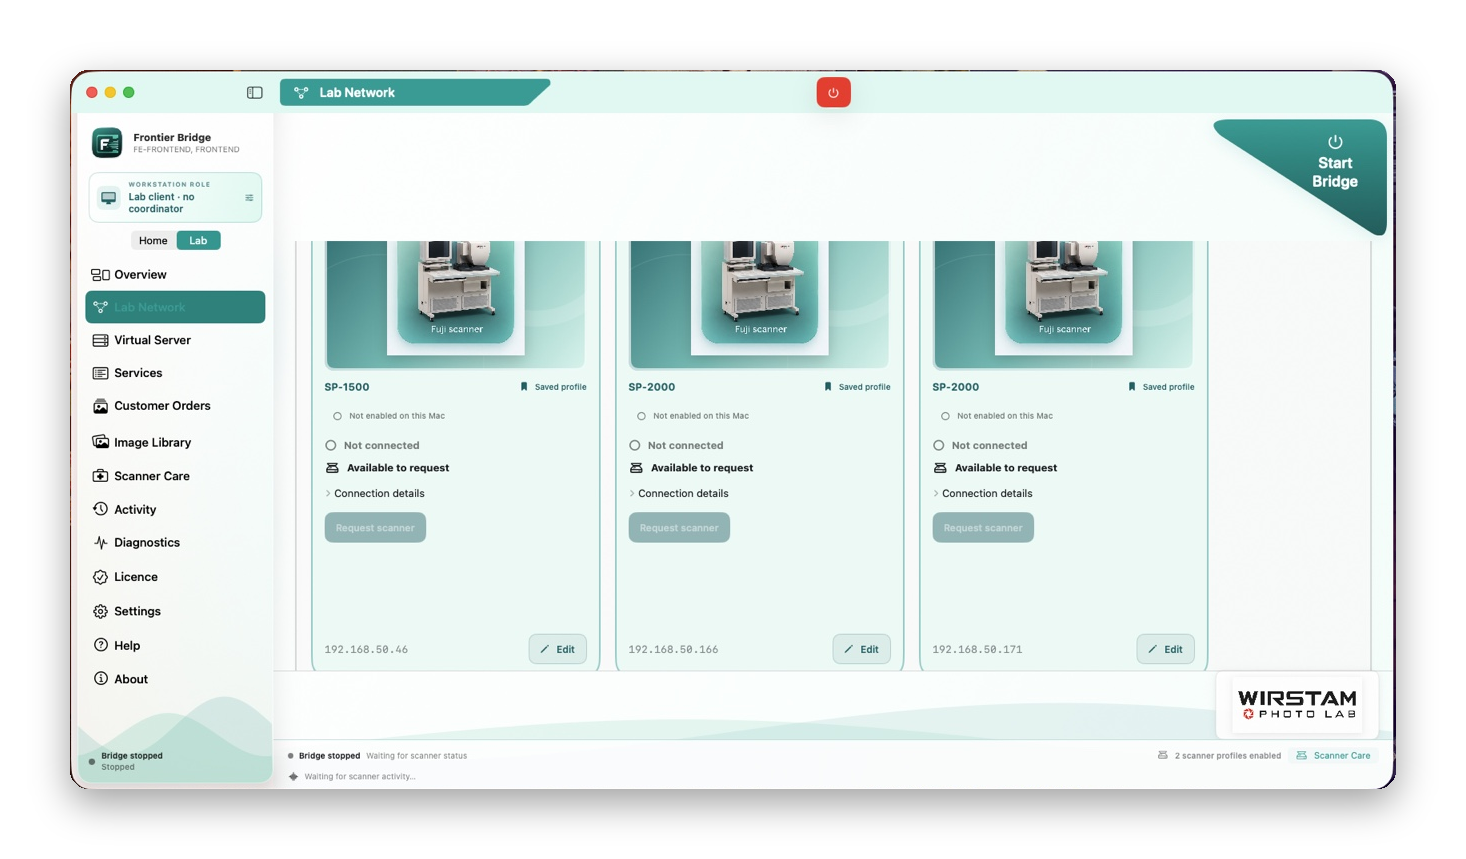Toggle 'Not enabled on this Mac' for SP-1500
1466x859 pixels.
[337, 416]
